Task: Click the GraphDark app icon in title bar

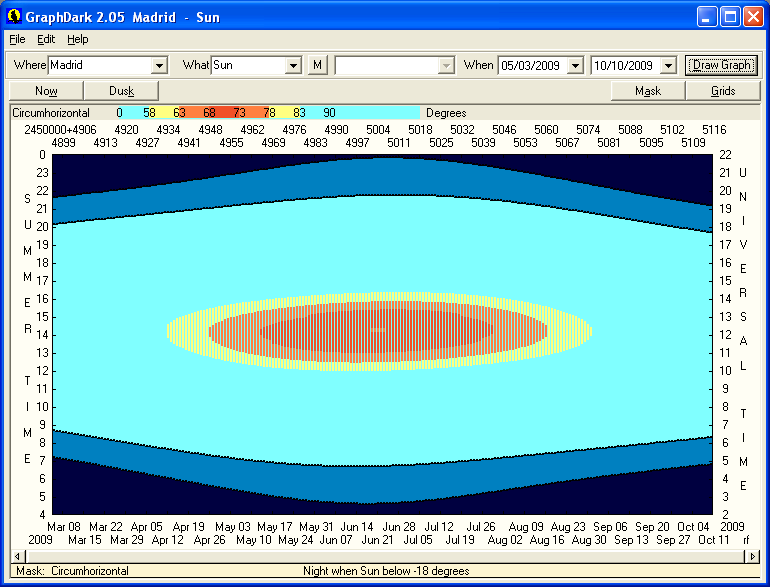Action: [14, 17]
